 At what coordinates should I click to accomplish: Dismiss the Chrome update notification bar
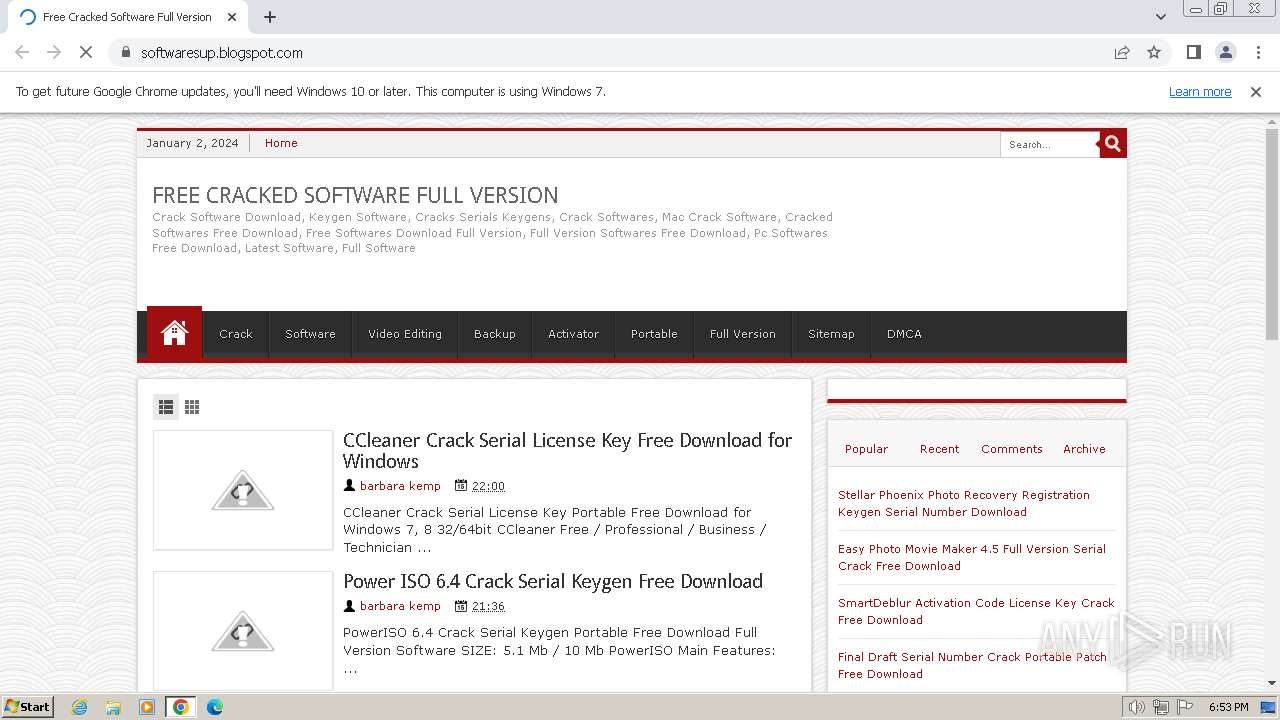(x=1256, y=91)
